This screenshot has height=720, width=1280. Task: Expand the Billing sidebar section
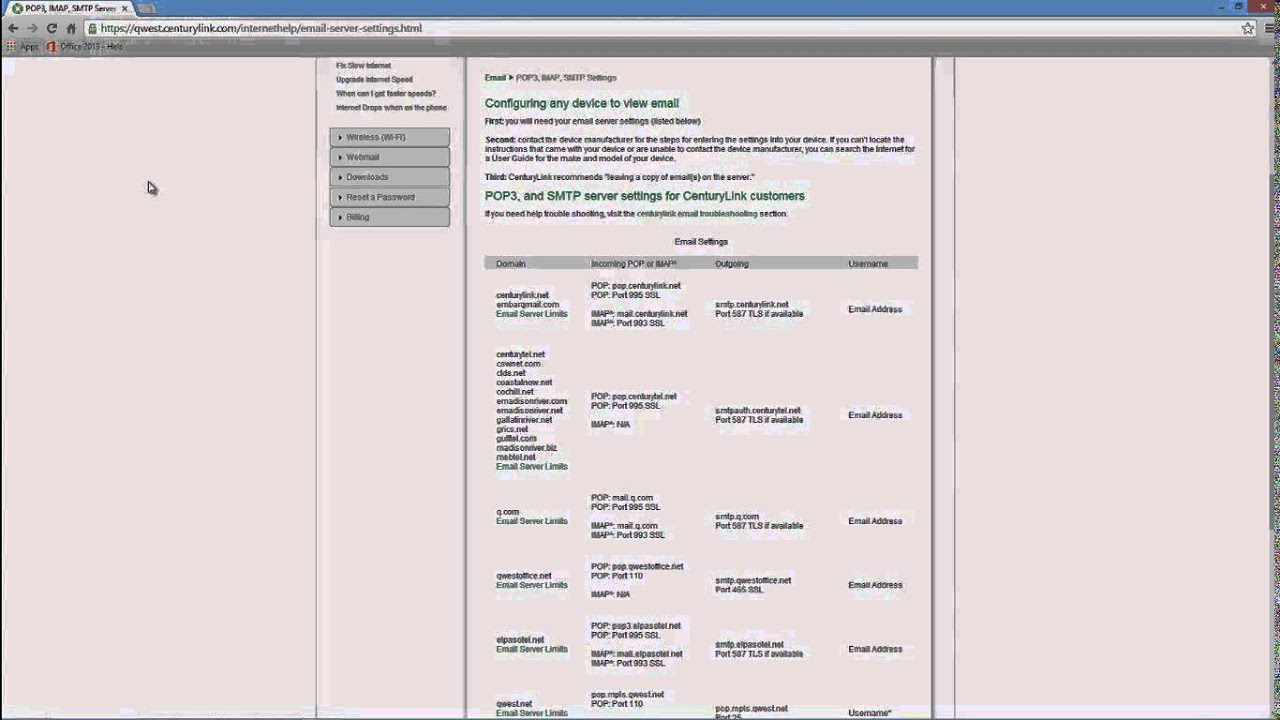pyautogui.click(x=390, y=217)
